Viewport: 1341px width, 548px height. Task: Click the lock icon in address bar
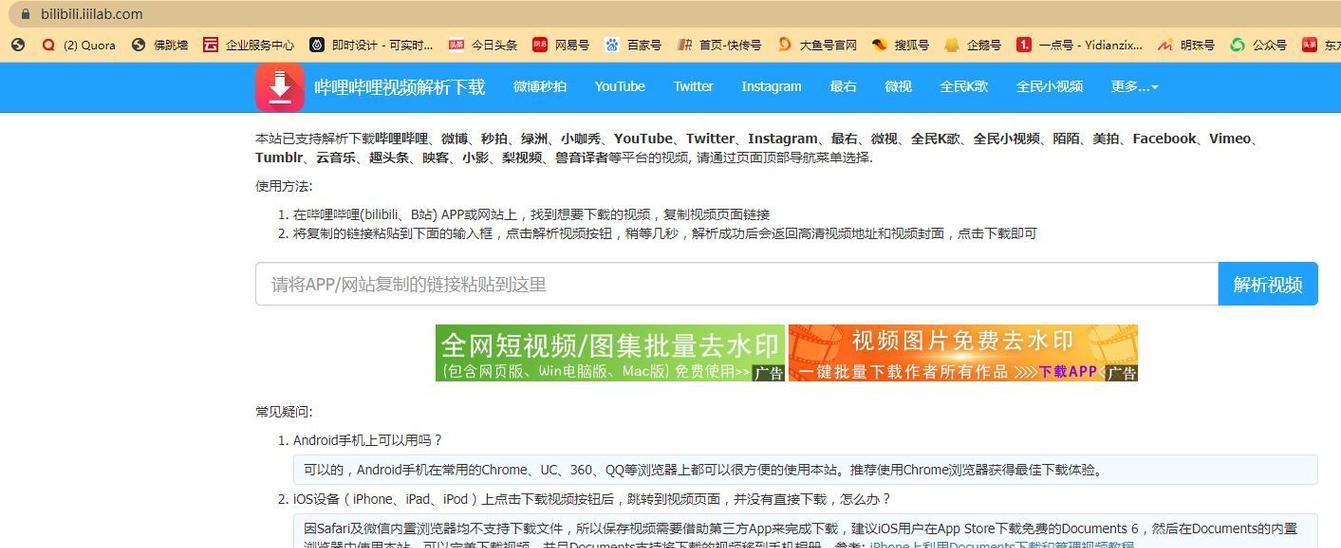(x=25, y=14)
